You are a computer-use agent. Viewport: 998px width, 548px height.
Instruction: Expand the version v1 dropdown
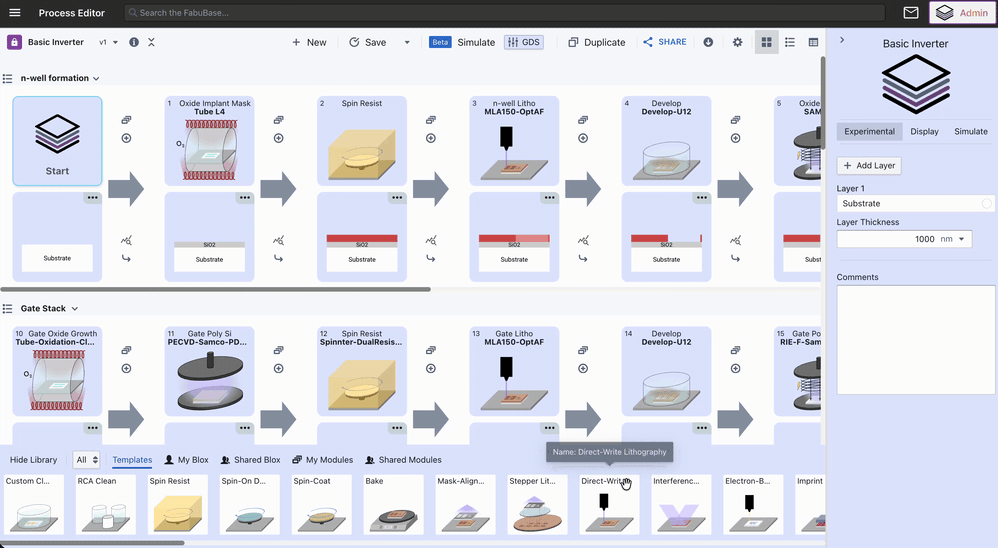pos(109,42)
